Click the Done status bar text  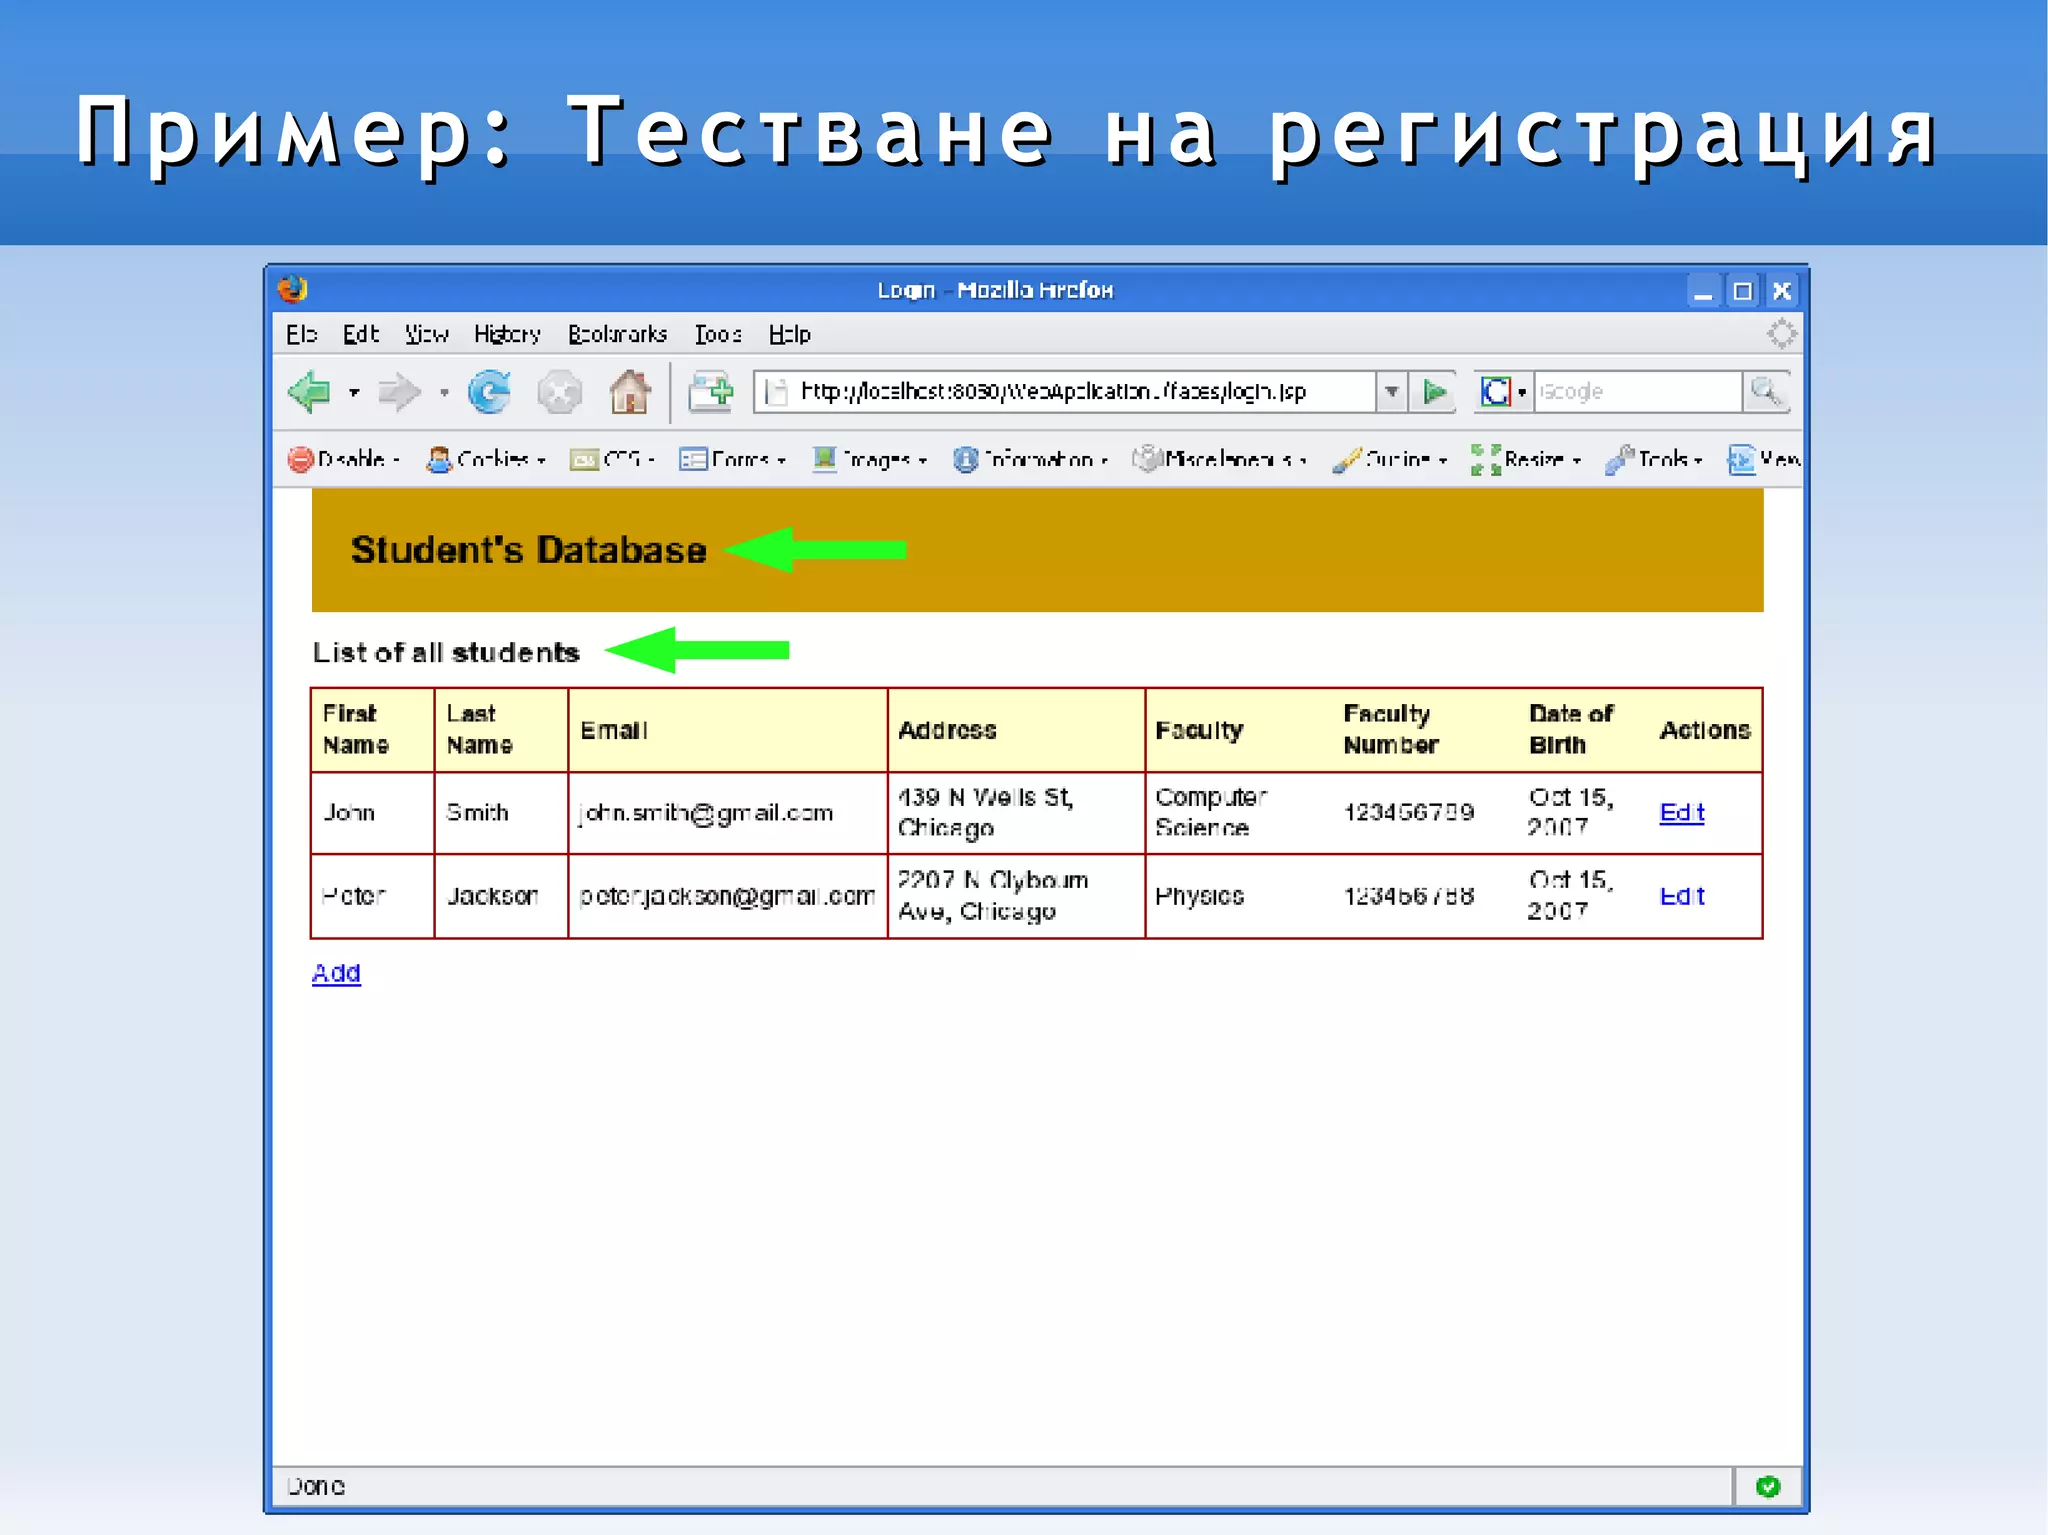tap(316, 1486)
